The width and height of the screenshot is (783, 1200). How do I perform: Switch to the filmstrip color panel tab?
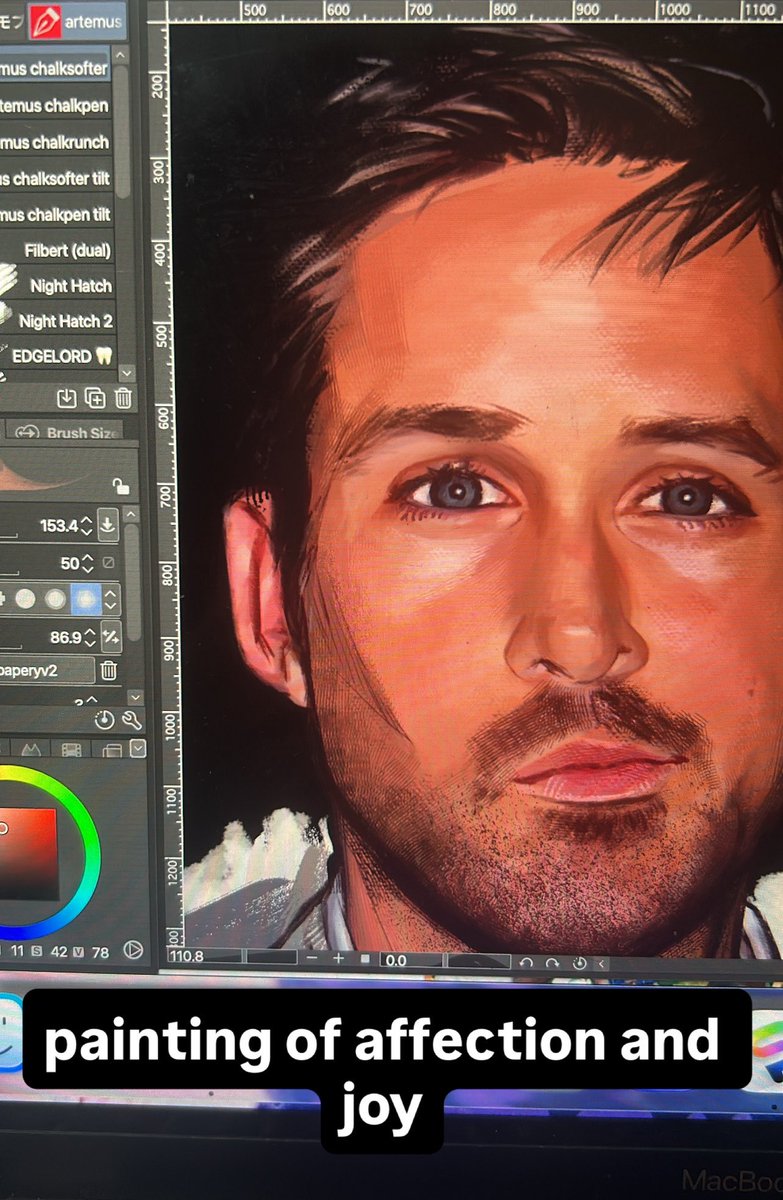pos(71,748)
